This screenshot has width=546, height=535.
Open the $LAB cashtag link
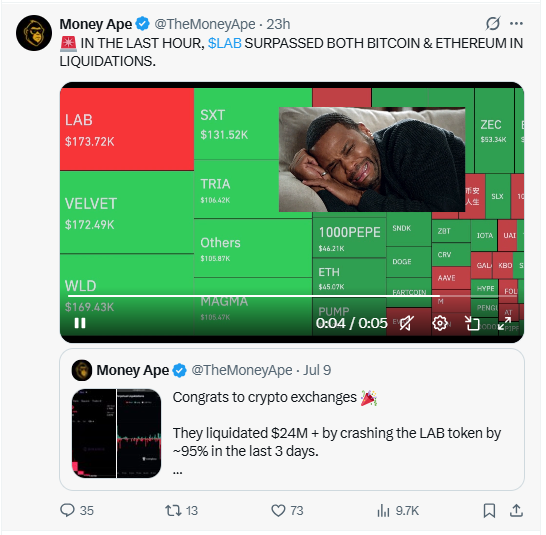225,43
